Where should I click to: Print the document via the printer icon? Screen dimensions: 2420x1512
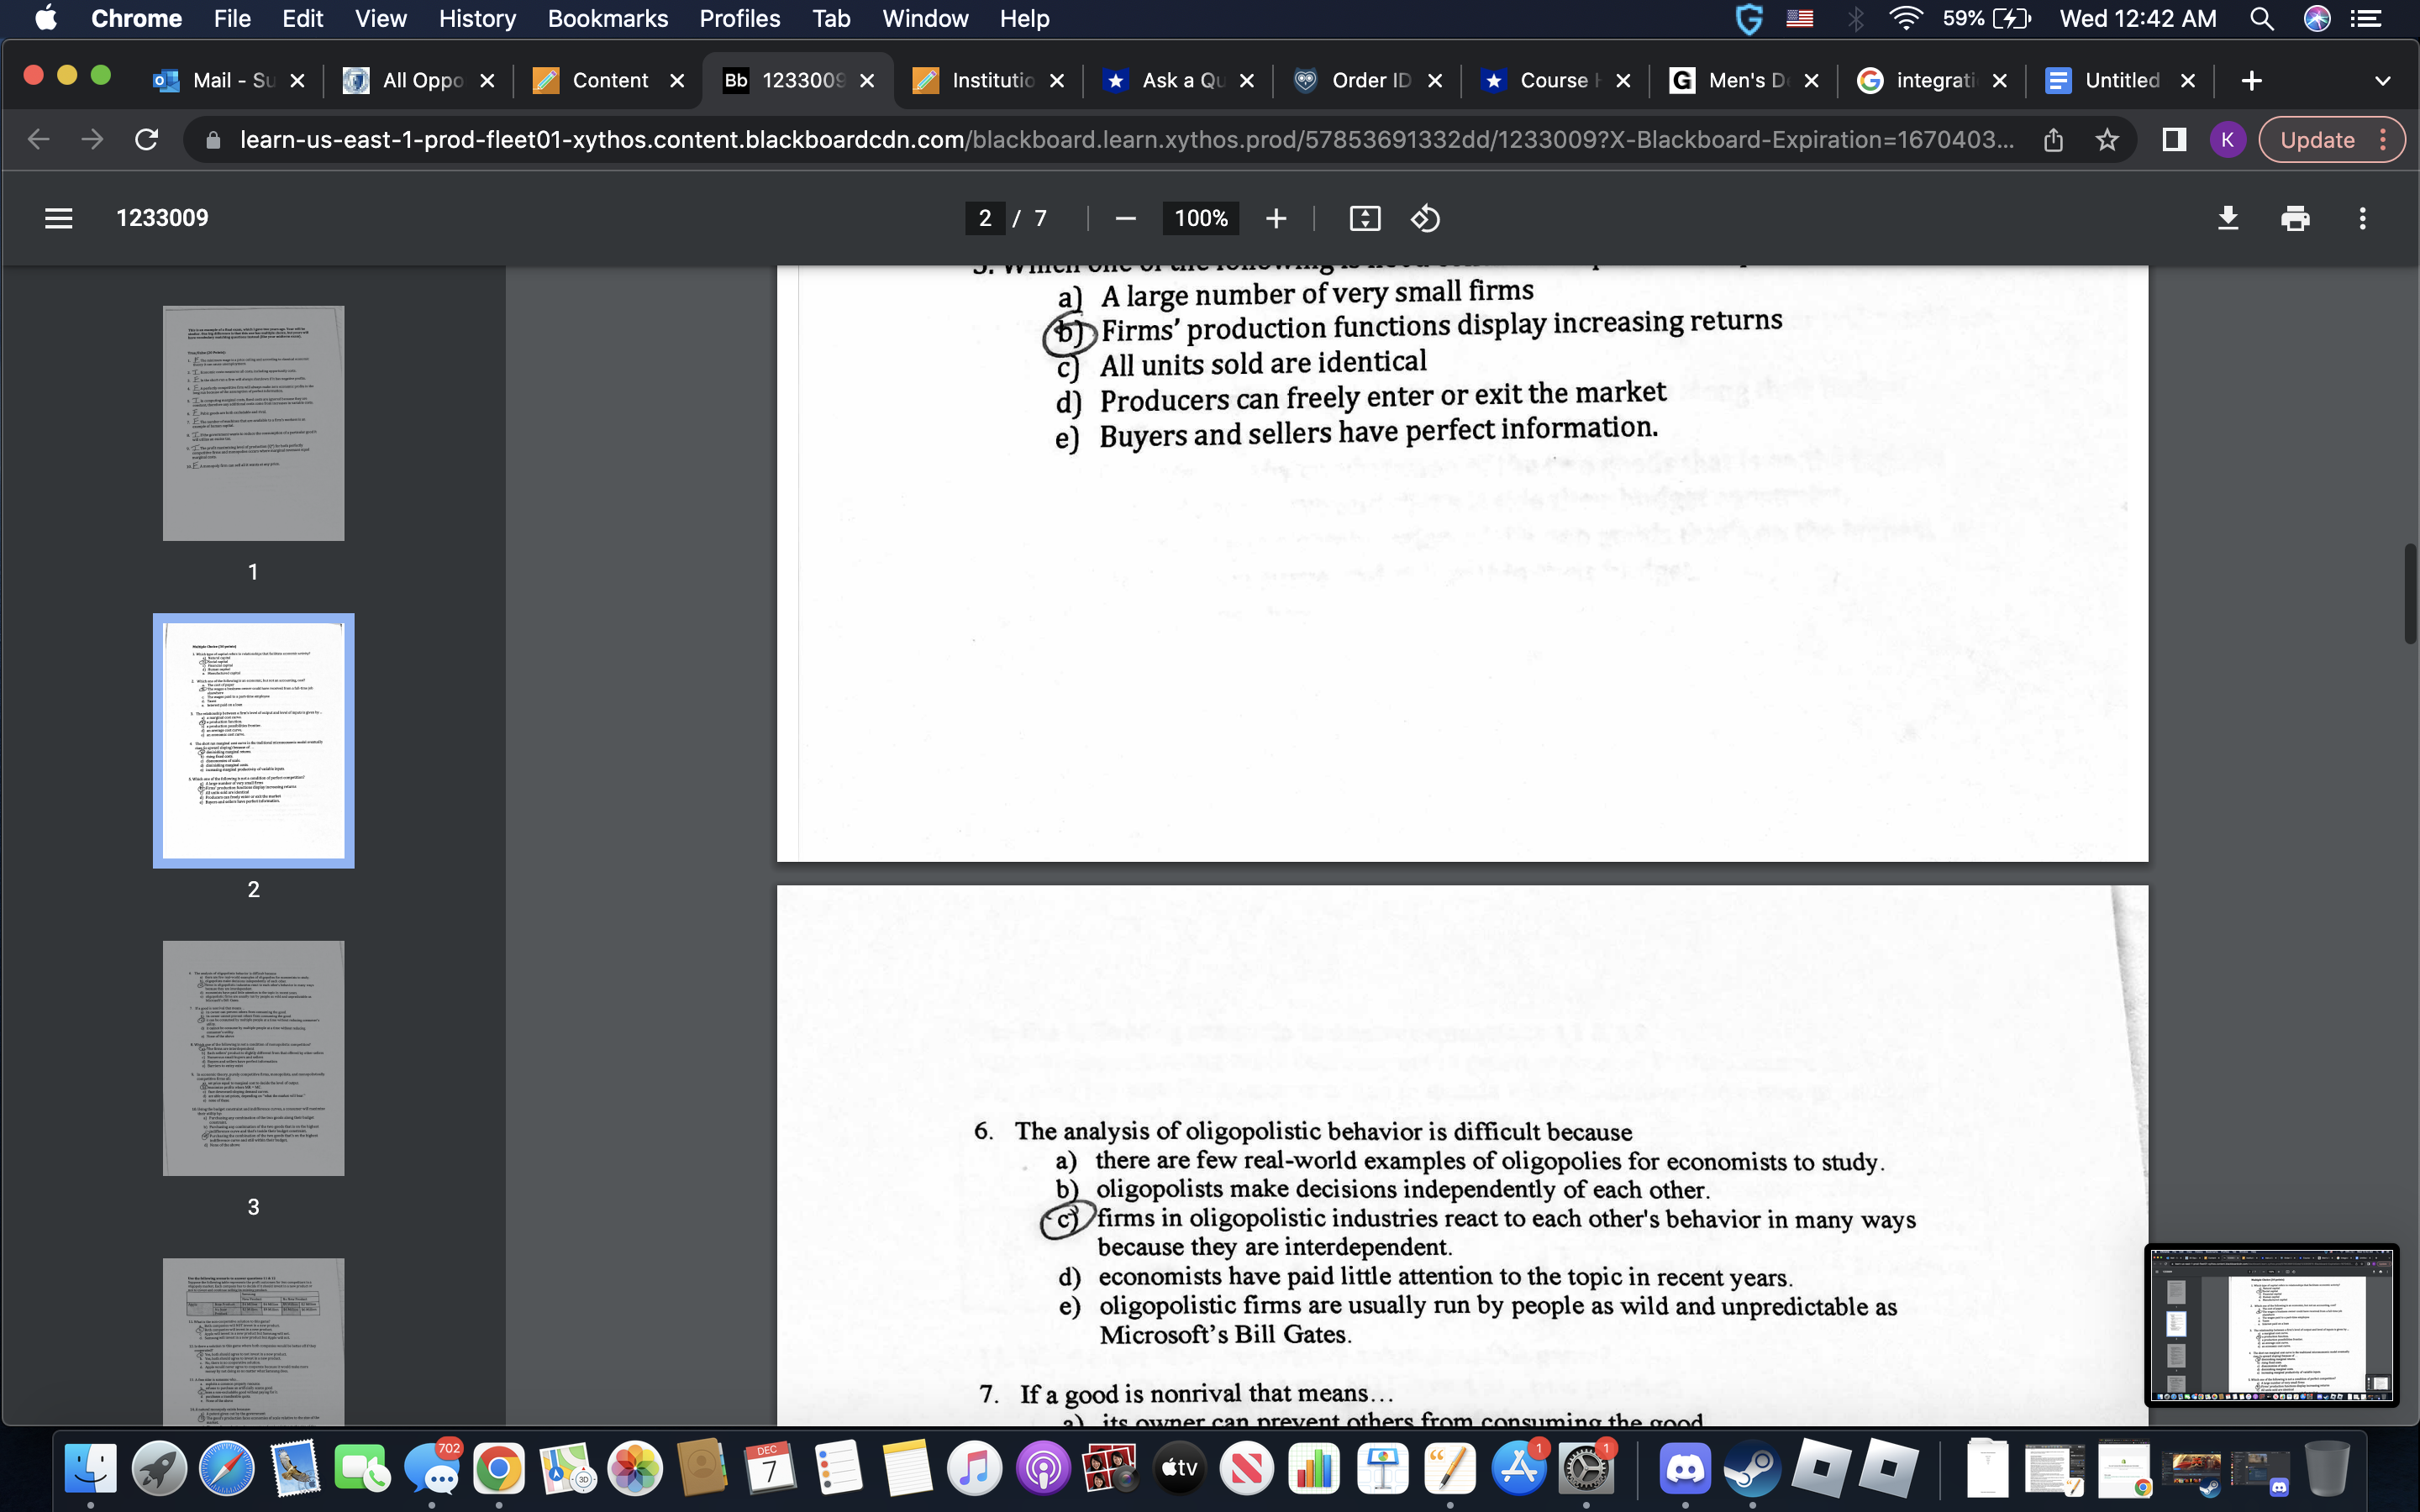pyautogui.click(x=2294, y=218)
